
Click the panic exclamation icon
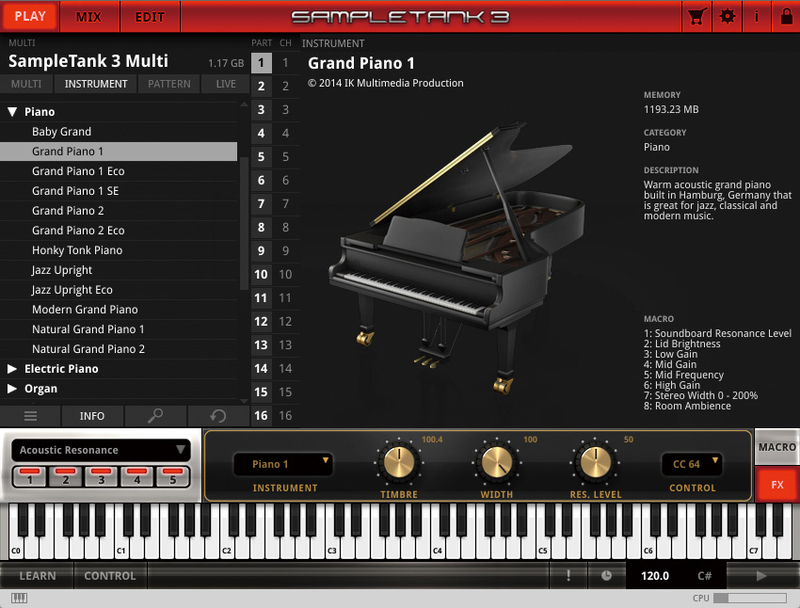click(568, 576)
